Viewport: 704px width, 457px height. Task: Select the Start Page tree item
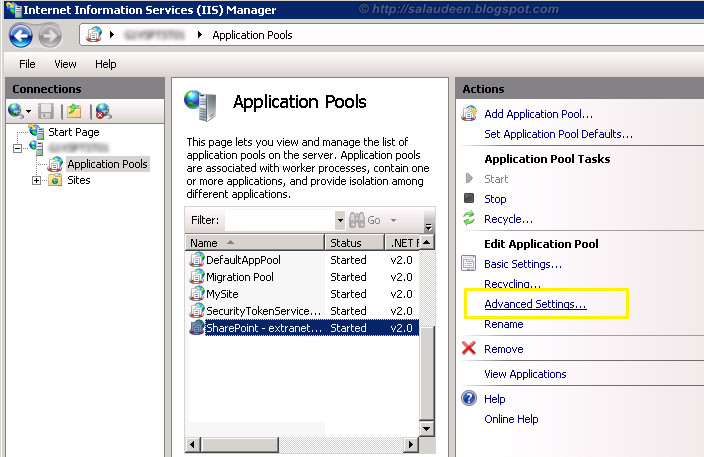[x=74, y=132]
